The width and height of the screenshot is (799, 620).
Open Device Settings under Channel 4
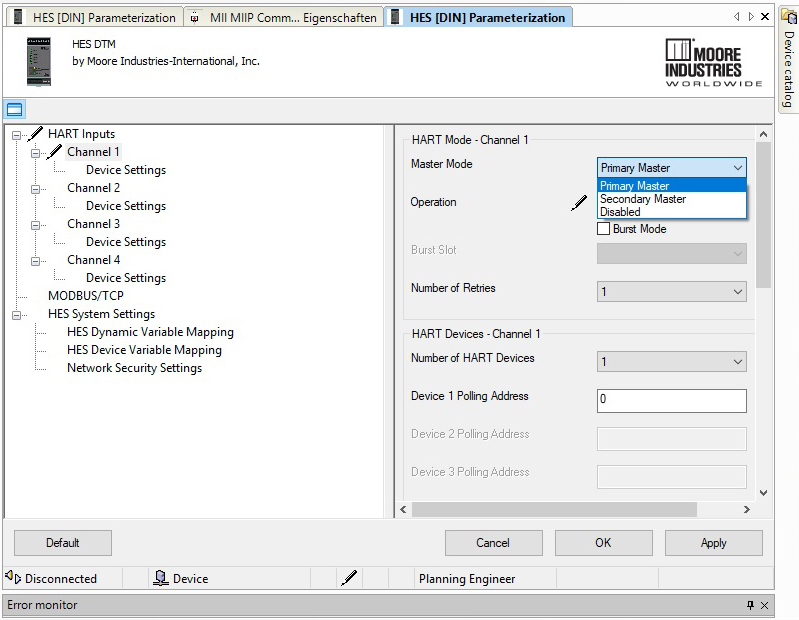(x=126, y=278)
